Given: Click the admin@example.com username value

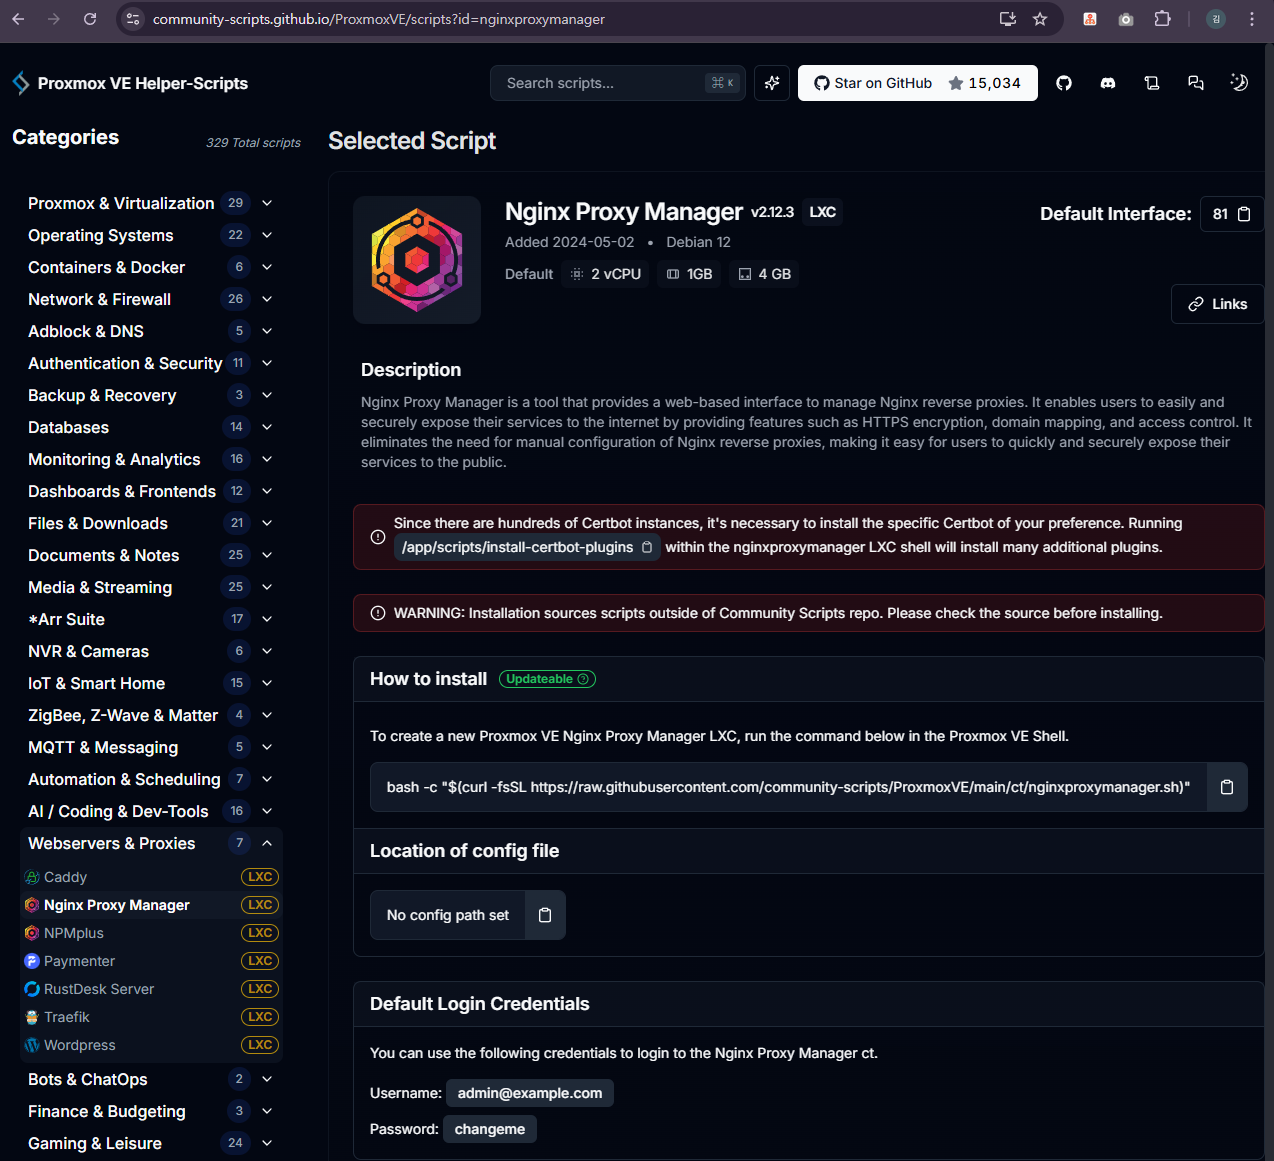Looking at the screenshot, I should pyautogui.click(x=530, y=1093).
